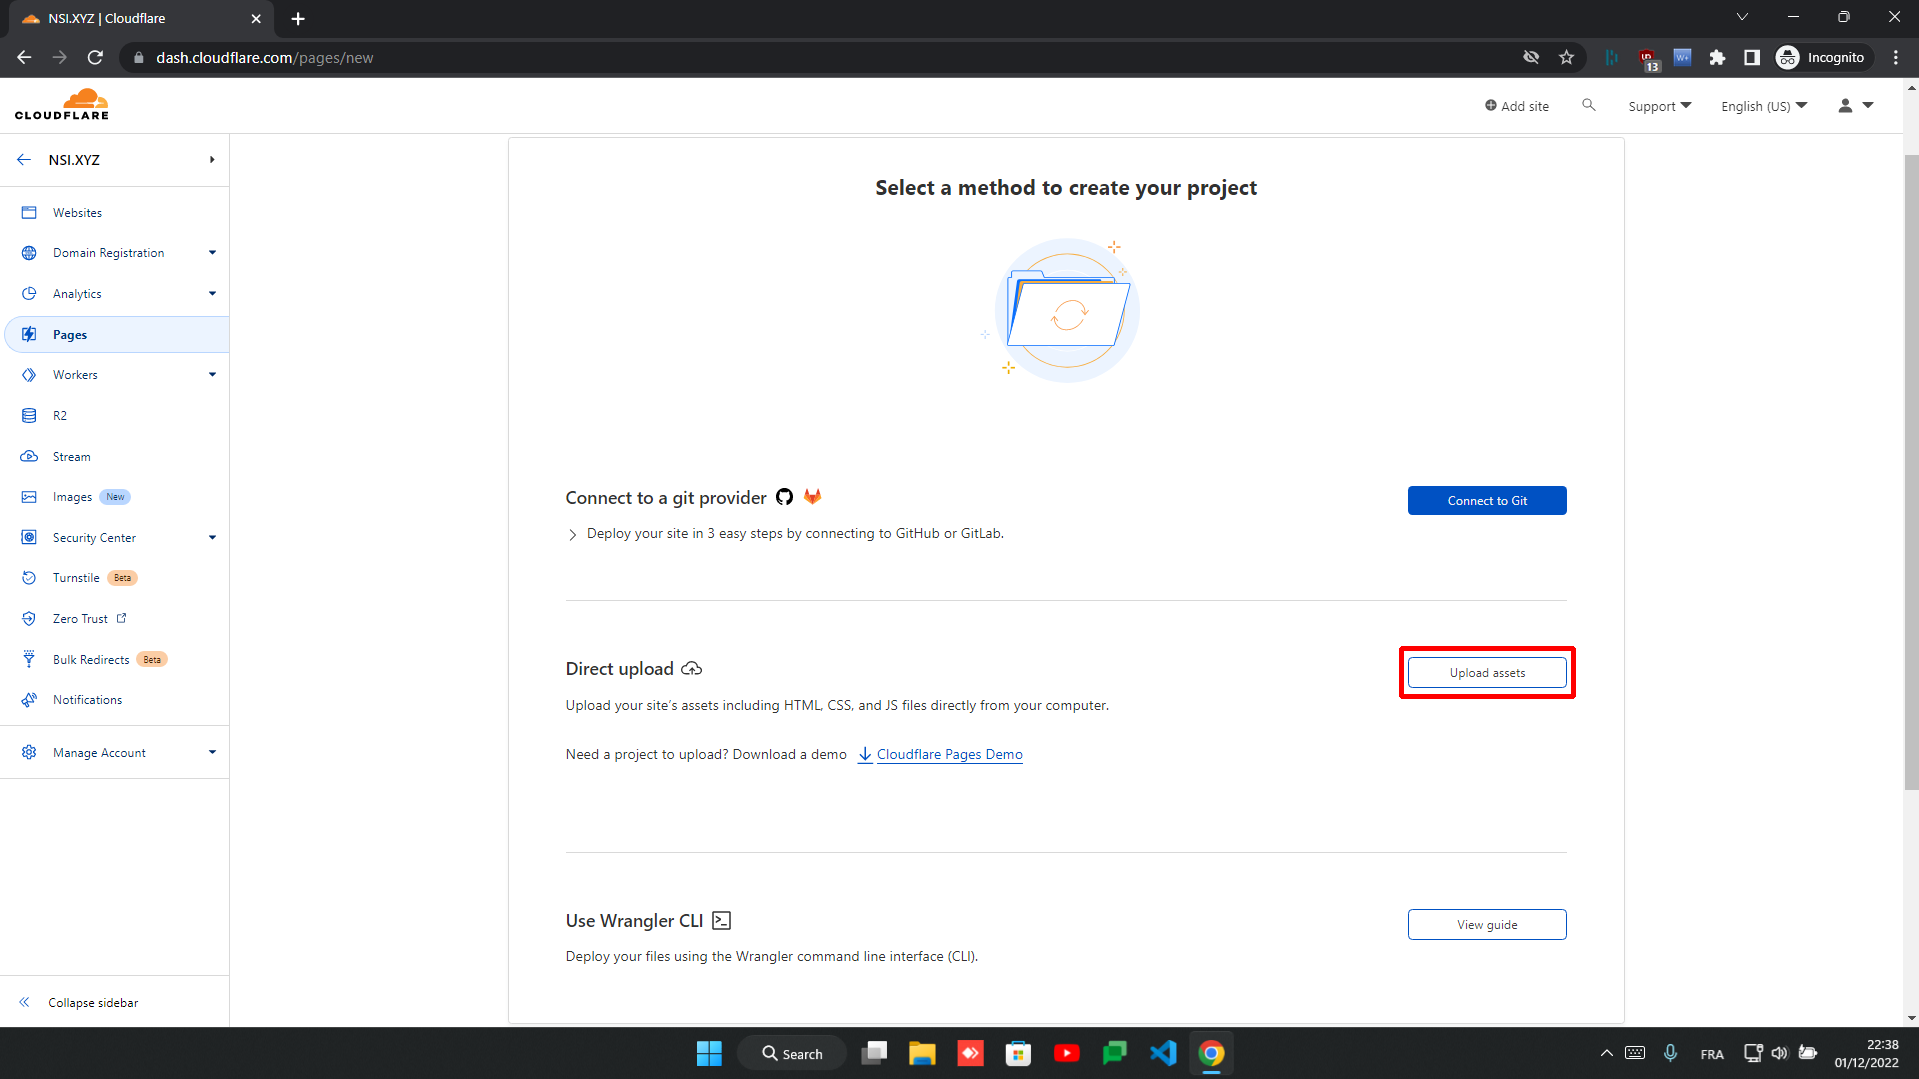1919x1079 pixels.
Task: Launch Visual Studio Code from the taskbar
Action: point(1163,1053)
